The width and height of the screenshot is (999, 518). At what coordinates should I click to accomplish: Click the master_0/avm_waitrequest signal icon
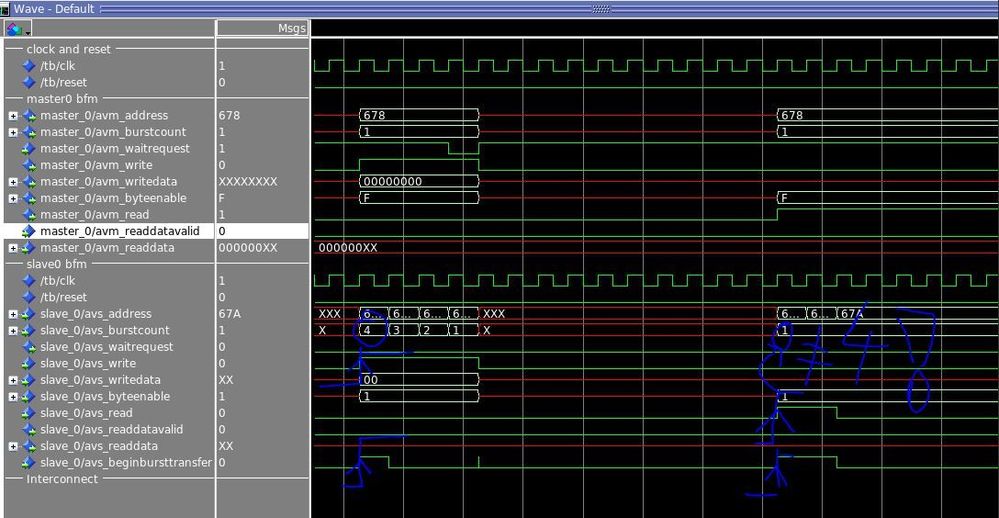(29, 149)
